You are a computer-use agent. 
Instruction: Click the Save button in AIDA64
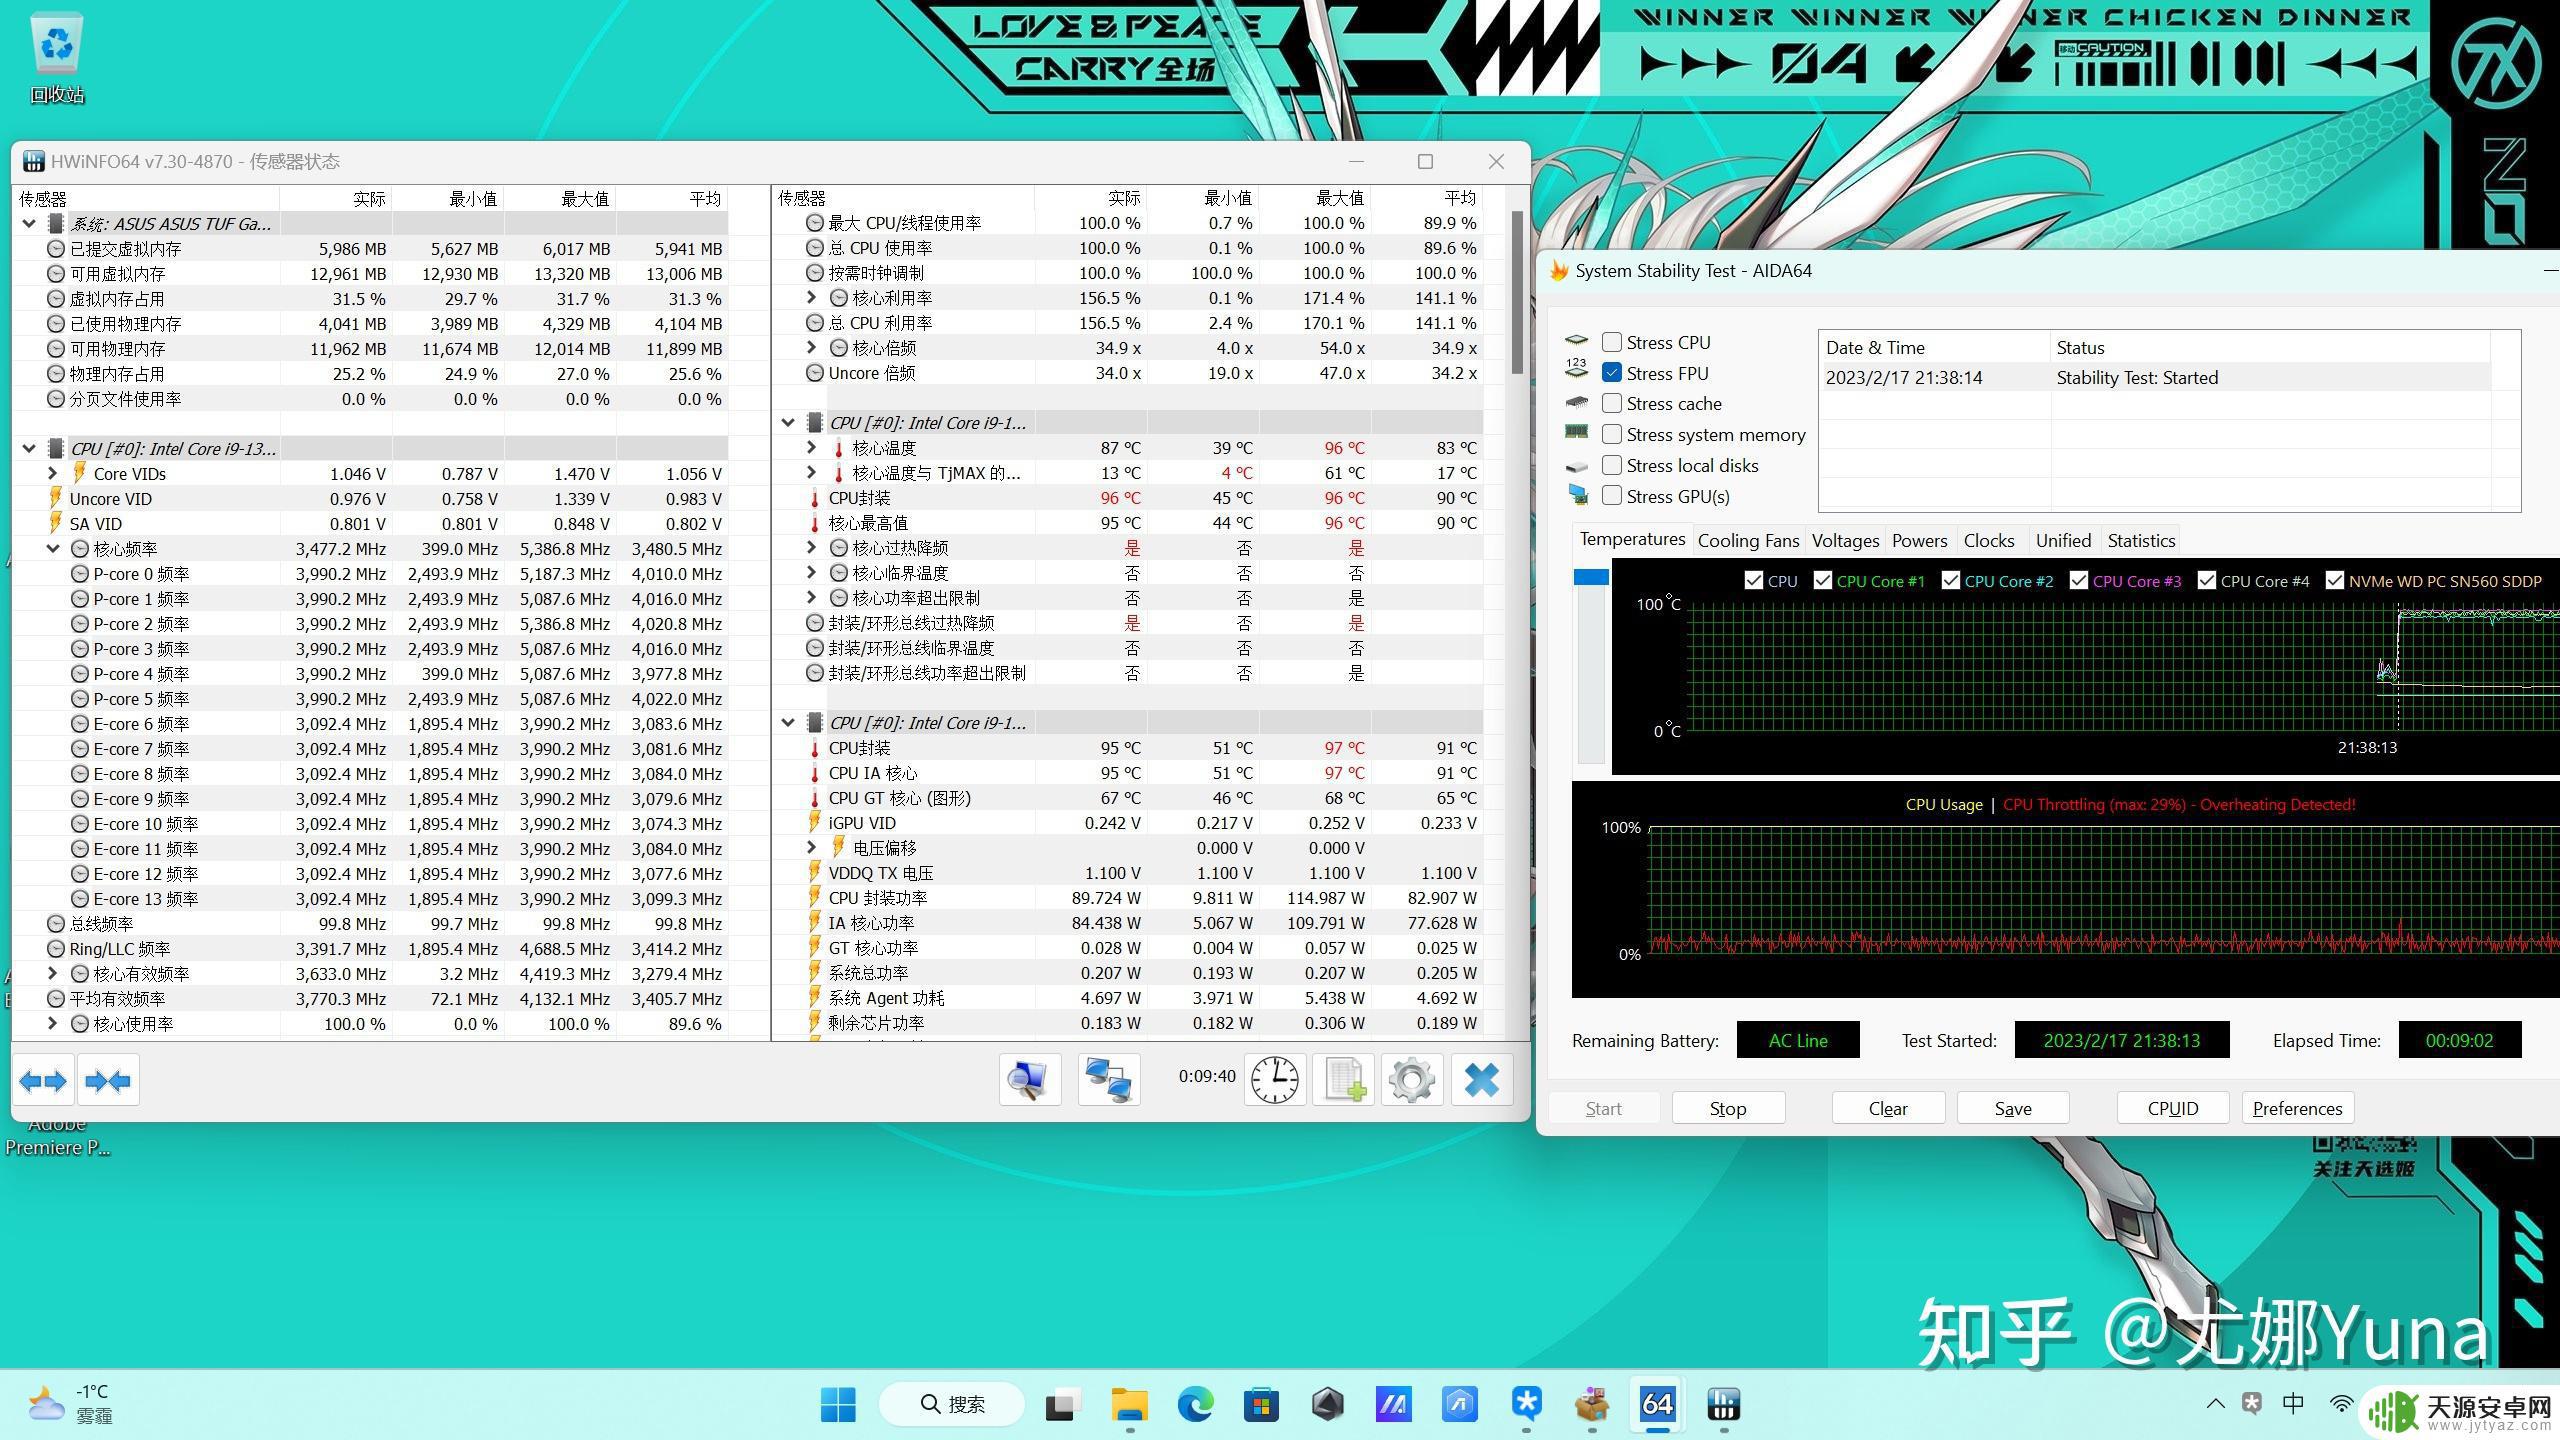[x=2012, y=1108]
